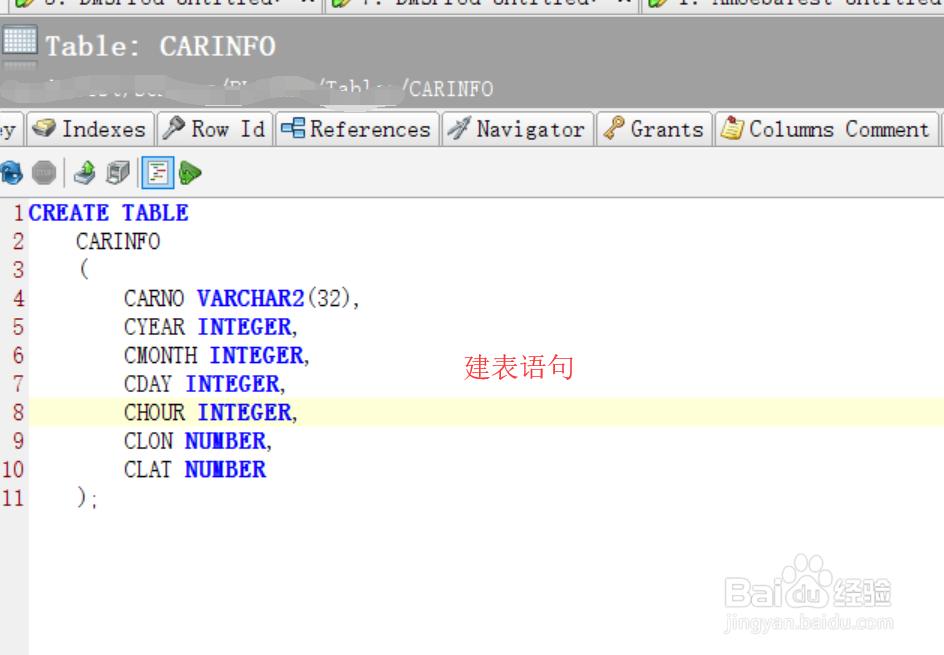This screenshot has height=655, width=944.
Task: Click the INTEGER keyword after CYEAR
Action: (244, 327)
